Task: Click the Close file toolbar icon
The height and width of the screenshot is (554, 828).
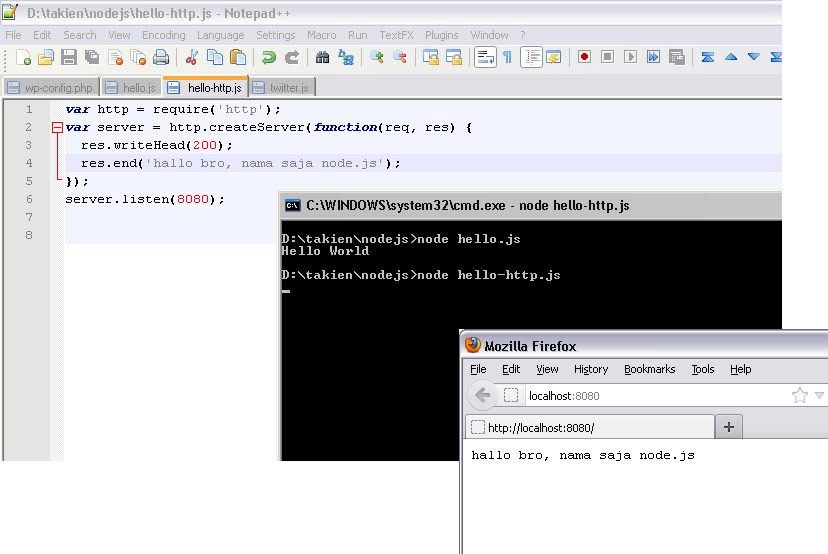Action: tap(115, 57)
